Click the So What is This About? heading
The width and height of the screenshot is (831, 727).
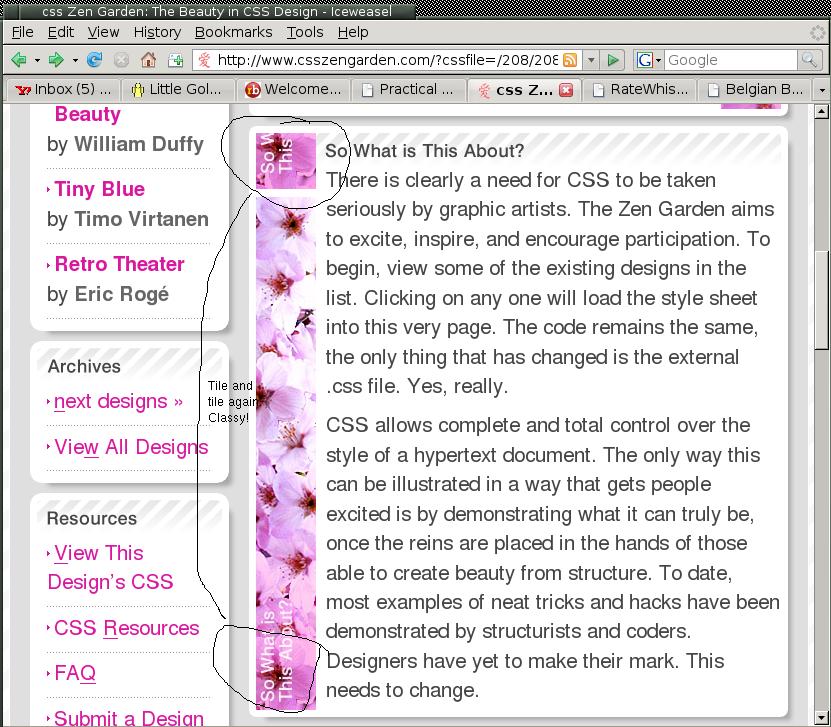(x=424, y=151)
